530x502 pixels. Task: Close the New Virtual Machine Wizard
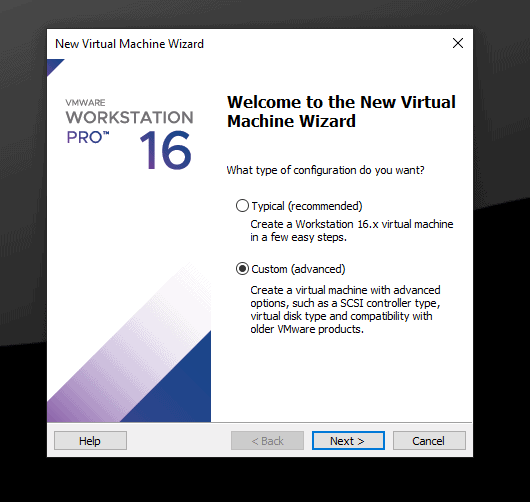click(x=458, y=43)
